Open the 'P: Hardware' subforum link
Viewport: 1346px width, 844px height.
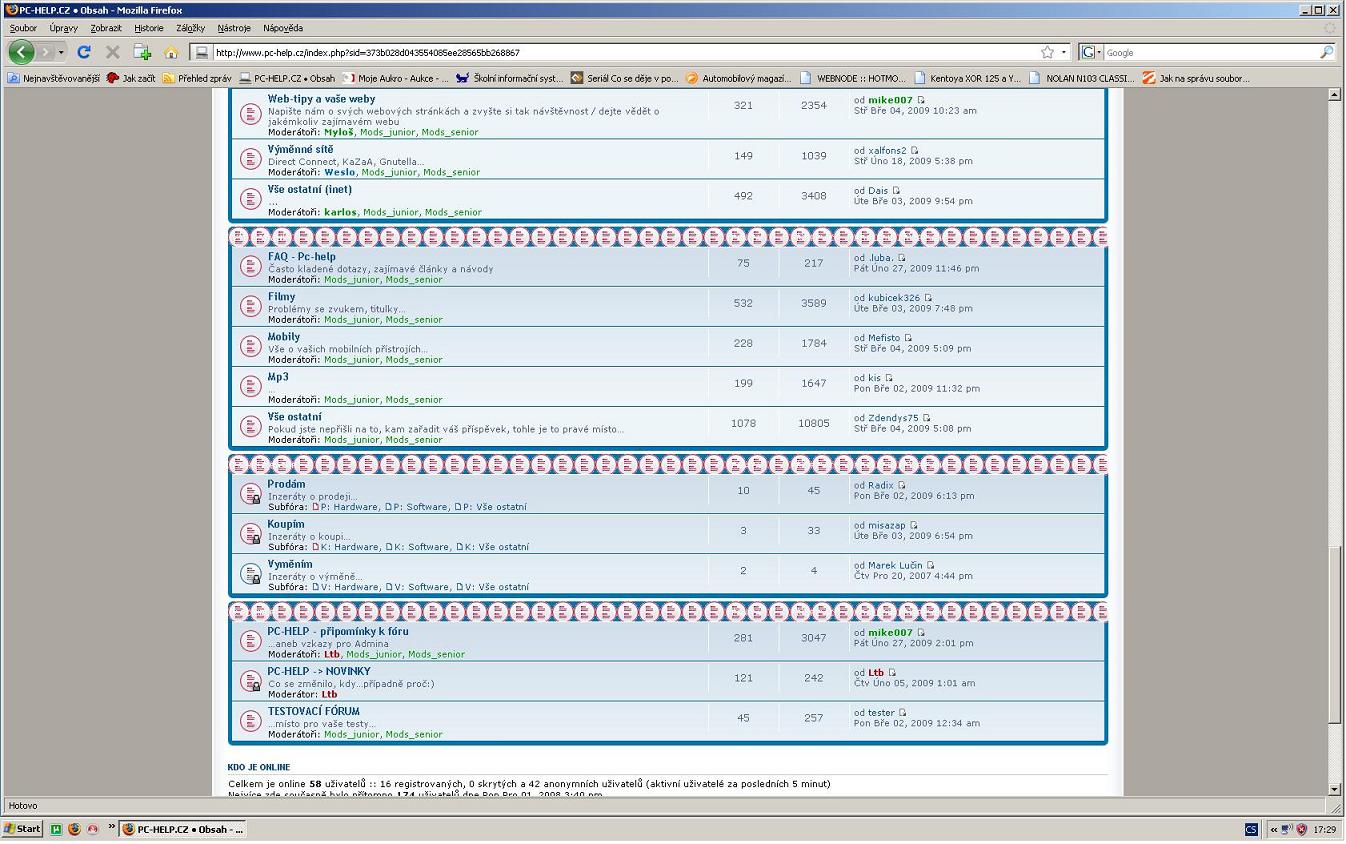pyautogui.click(x=349, y=507)
